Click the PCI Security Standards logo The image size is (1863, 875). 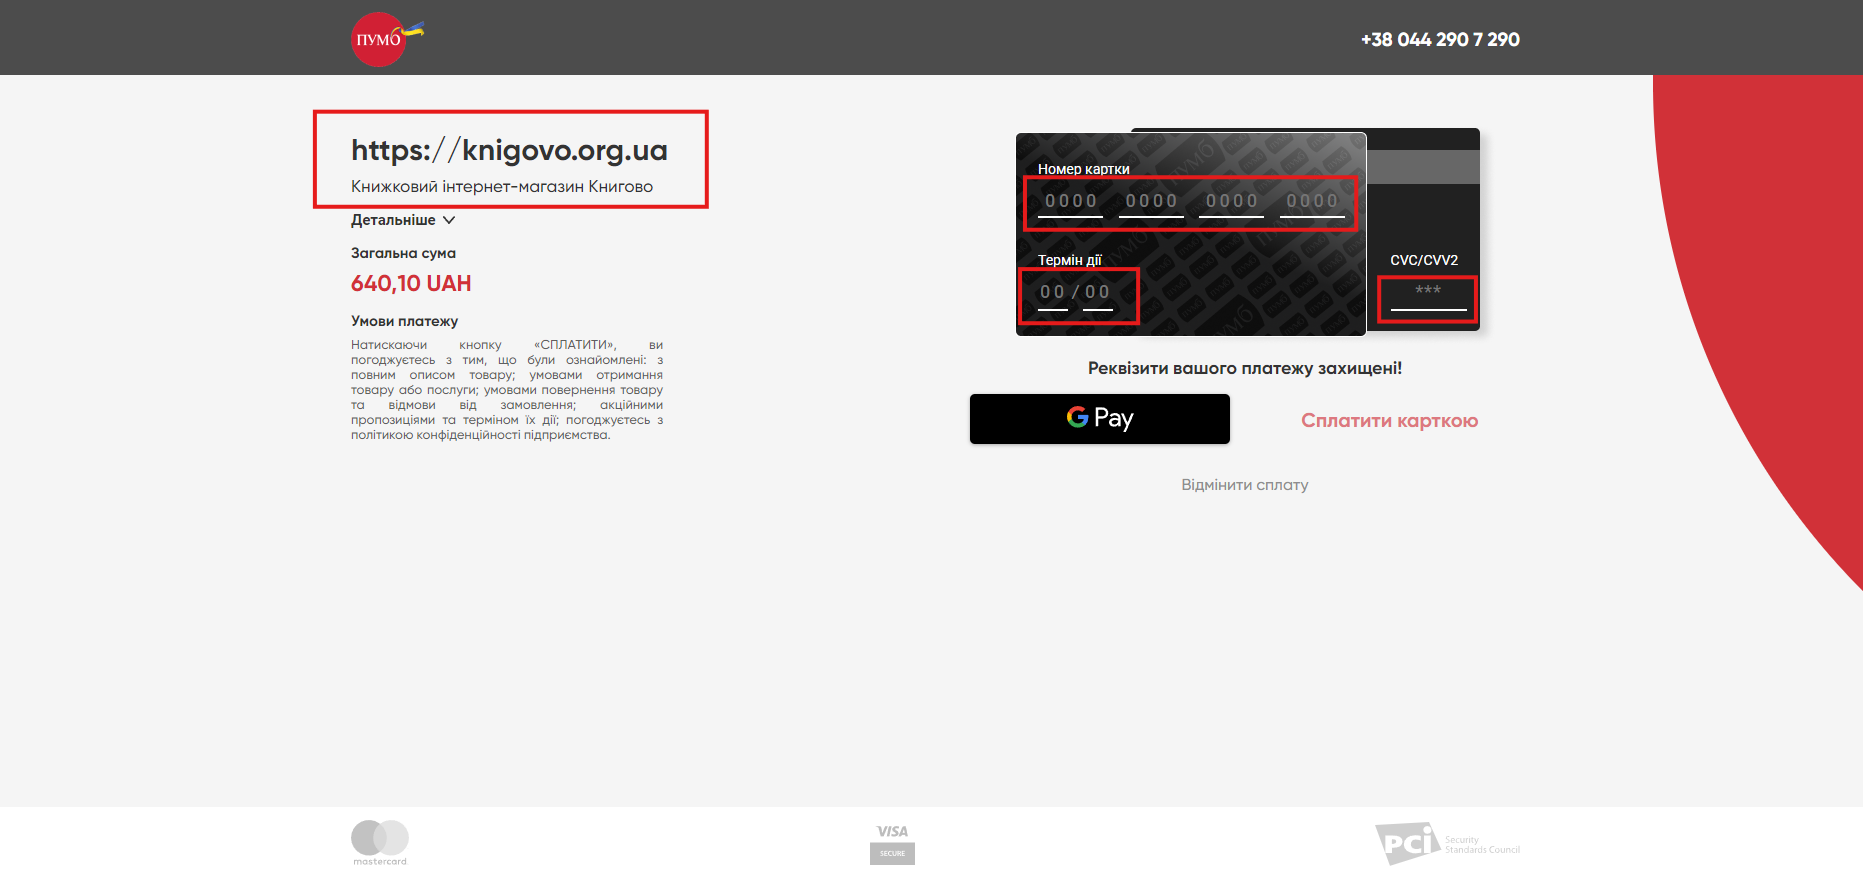point(1446,843)
